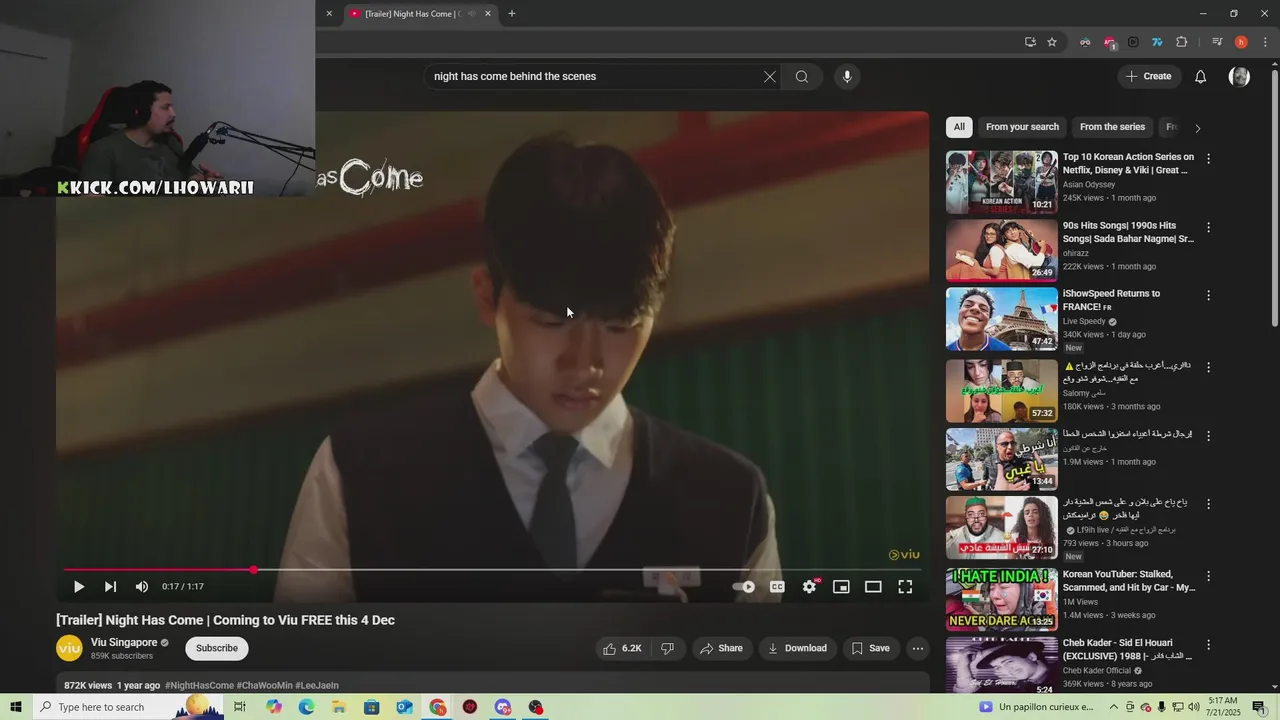Open YouTube notifications bell
This screenshot has width=1280, height=720.
[1201, 77]
